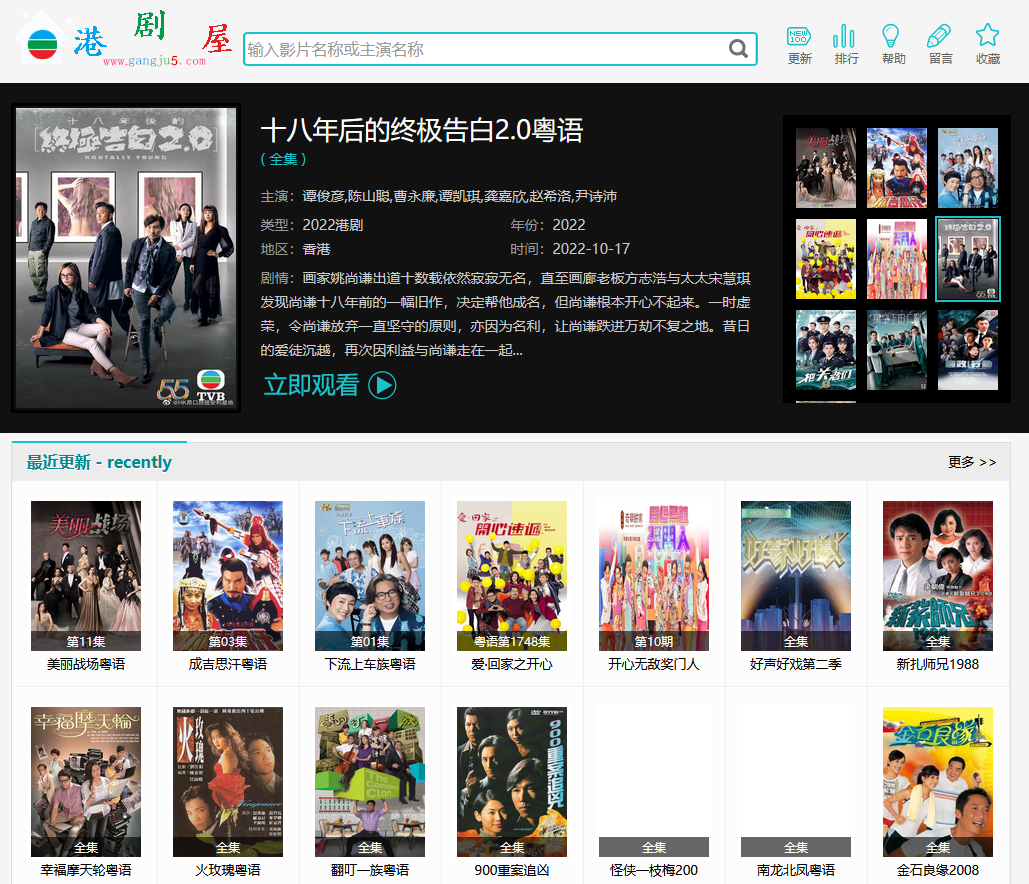Click 全集 badge above 南龙北凤粤语
This screenshot has height=884, width=1029.
(796, 847)
